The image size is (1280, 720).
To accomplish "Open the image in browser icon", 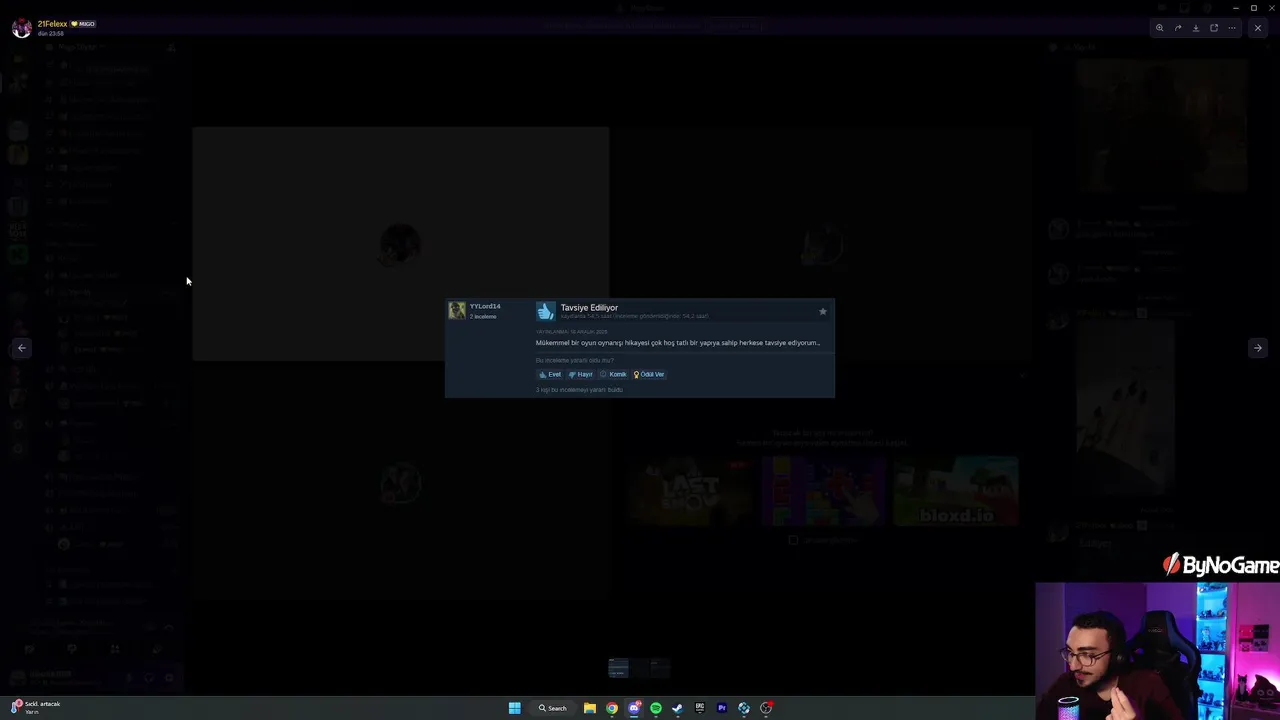I will tap(1214, 28).
